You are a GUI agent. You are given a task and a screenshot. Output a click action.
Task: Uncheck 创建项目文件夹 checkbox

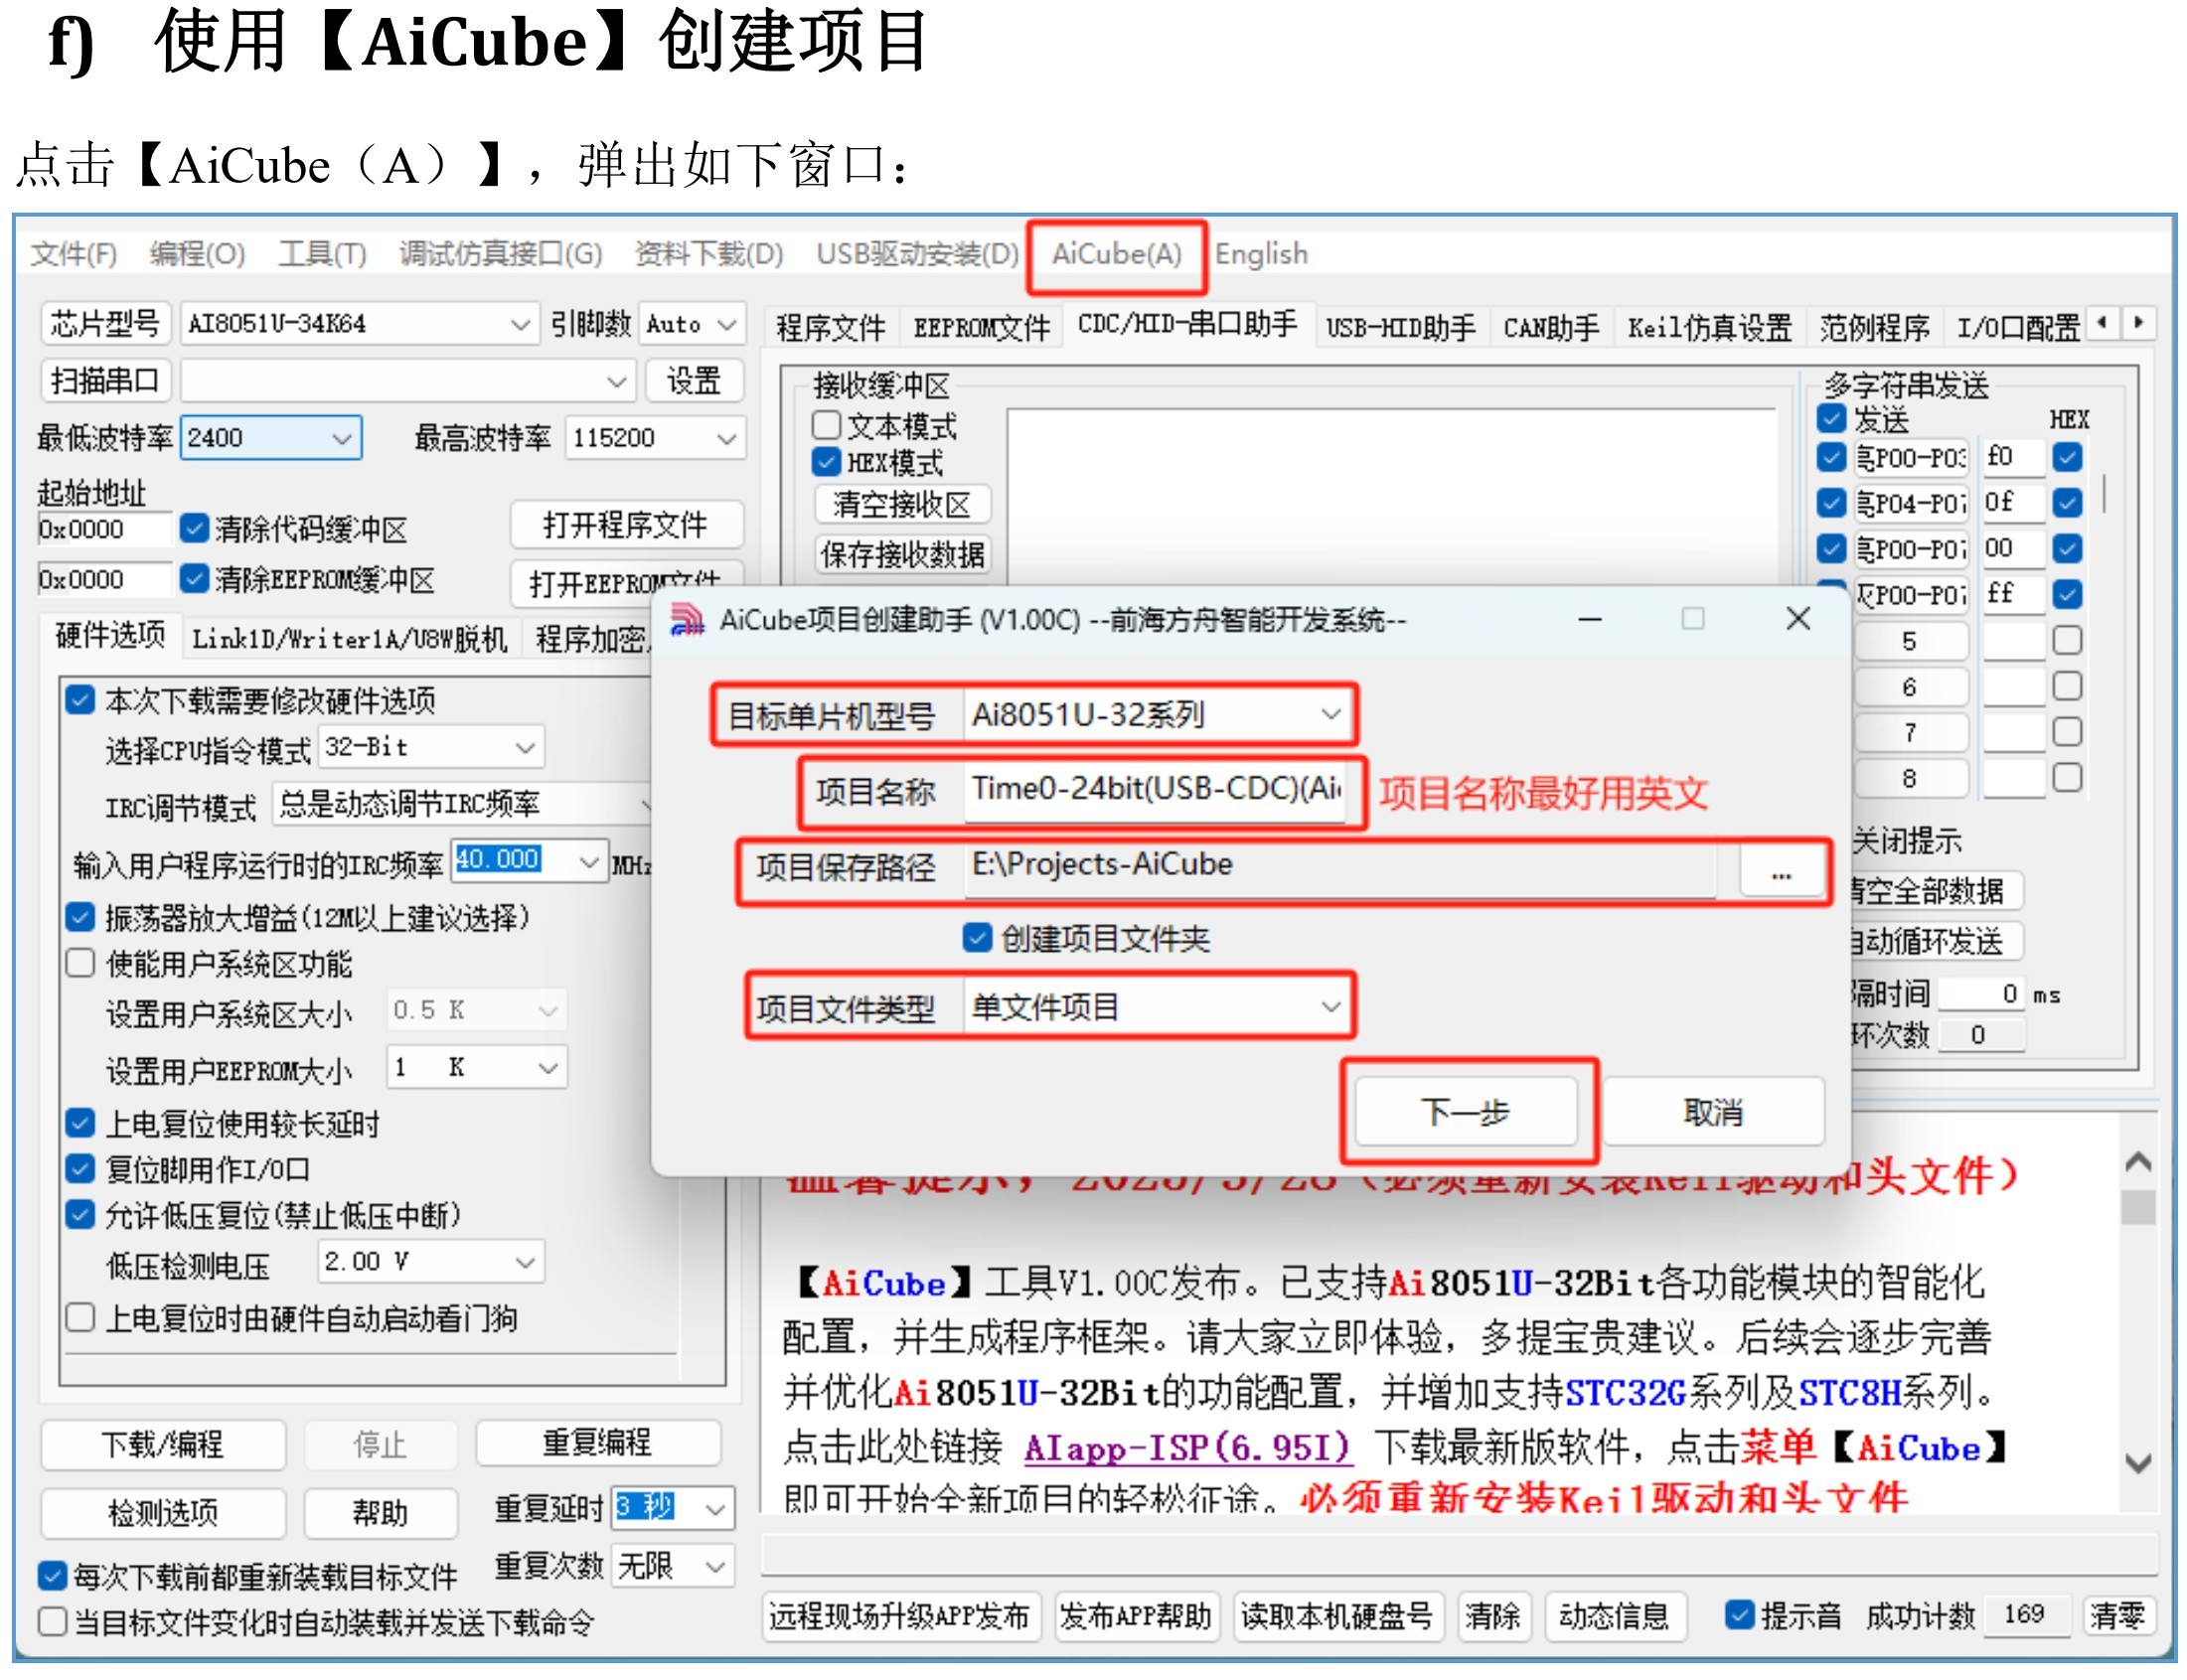(977, 938)
